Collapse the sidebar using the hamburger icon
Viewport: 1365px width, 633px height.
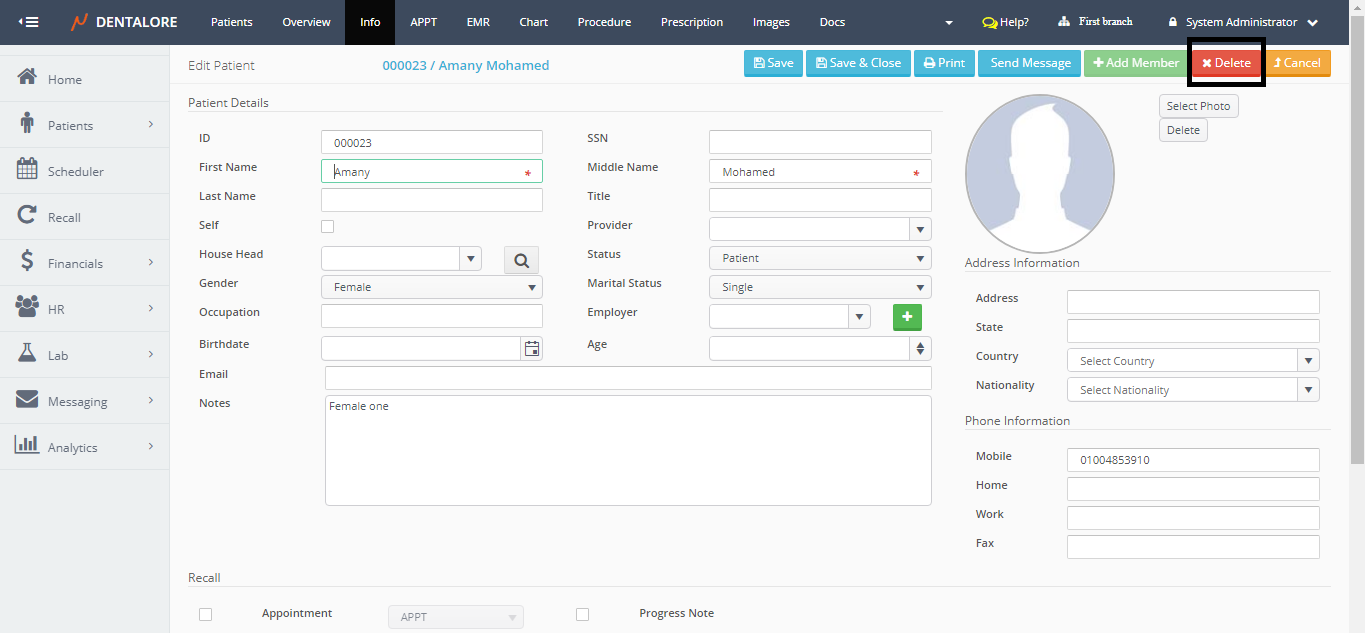point(29,22)
